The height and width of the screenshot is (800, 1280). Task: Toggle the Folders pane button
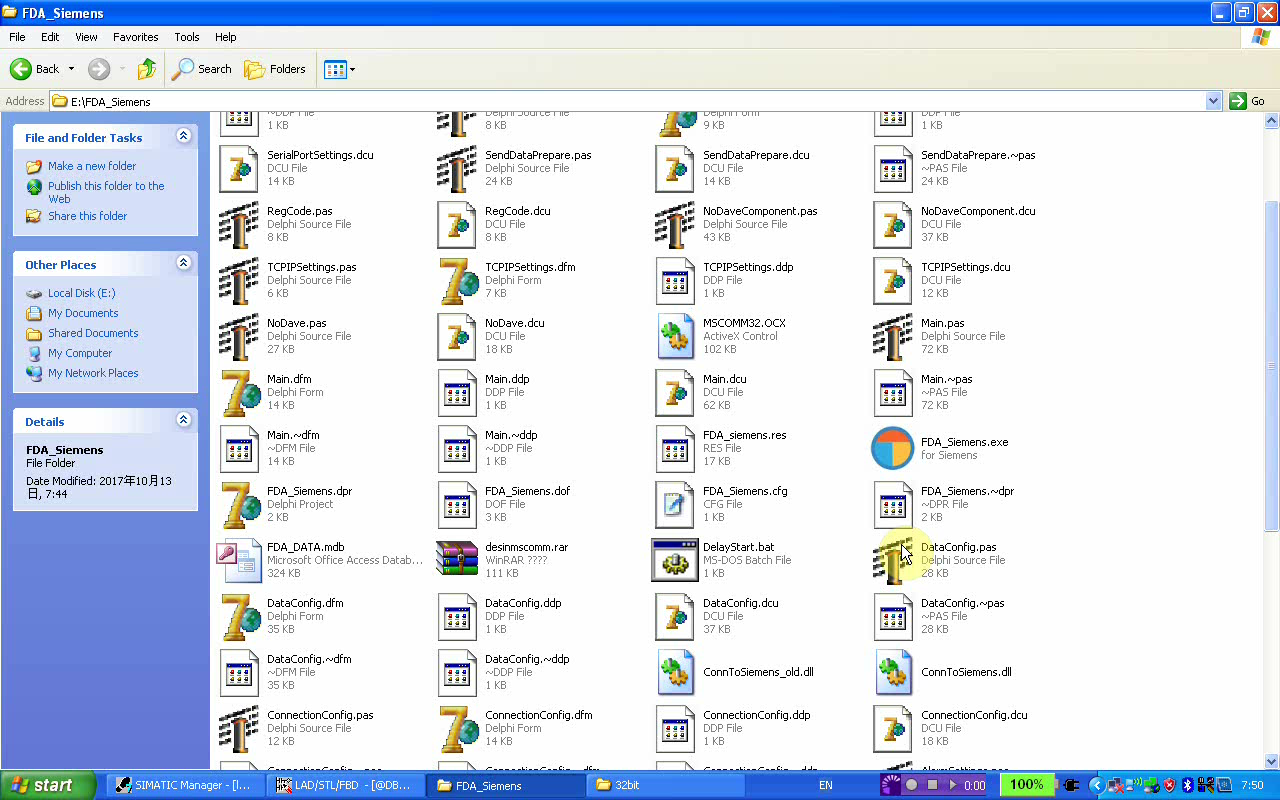click(x=275, y=69)
